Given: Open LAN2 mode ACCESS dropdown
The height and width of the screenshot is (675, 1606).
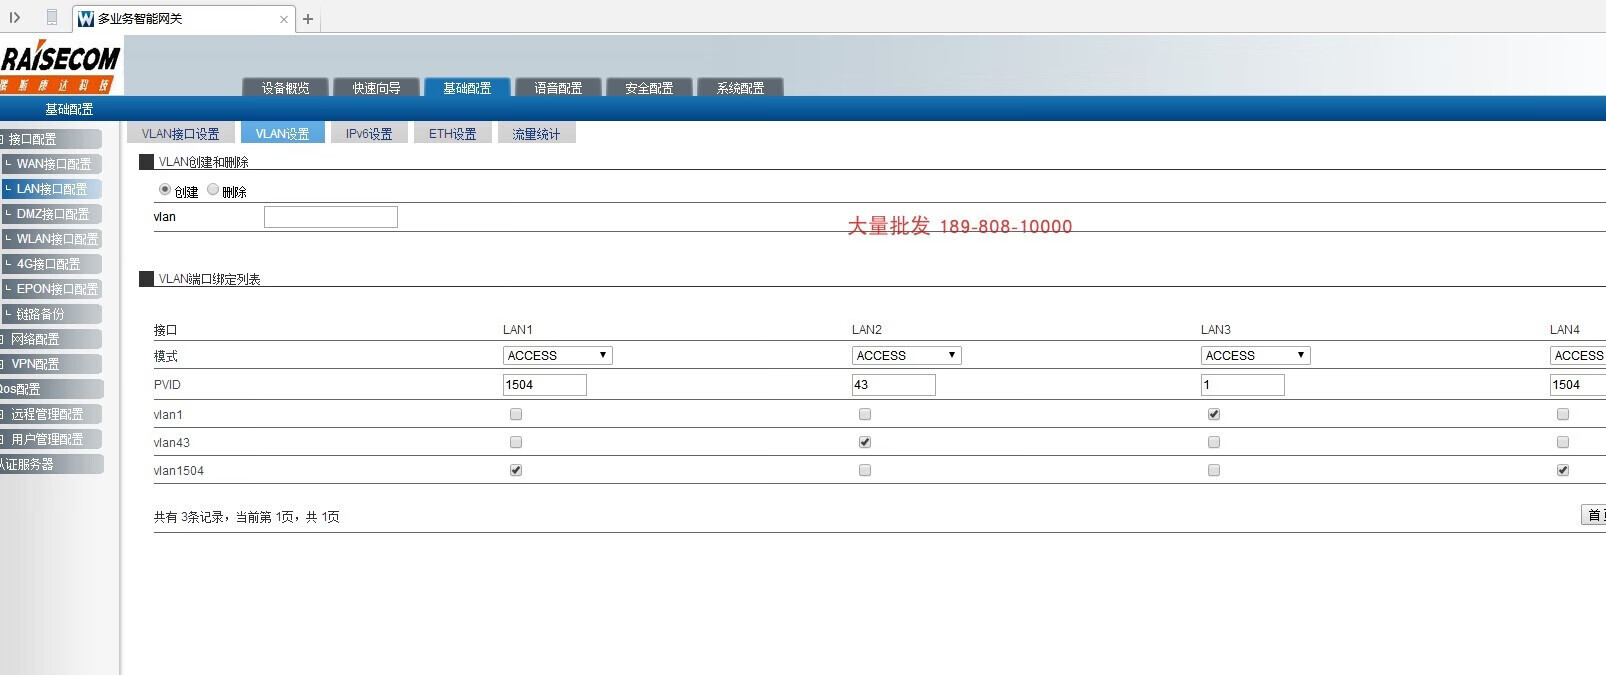Looking at the screenshot, I should [x=906, y=355].
